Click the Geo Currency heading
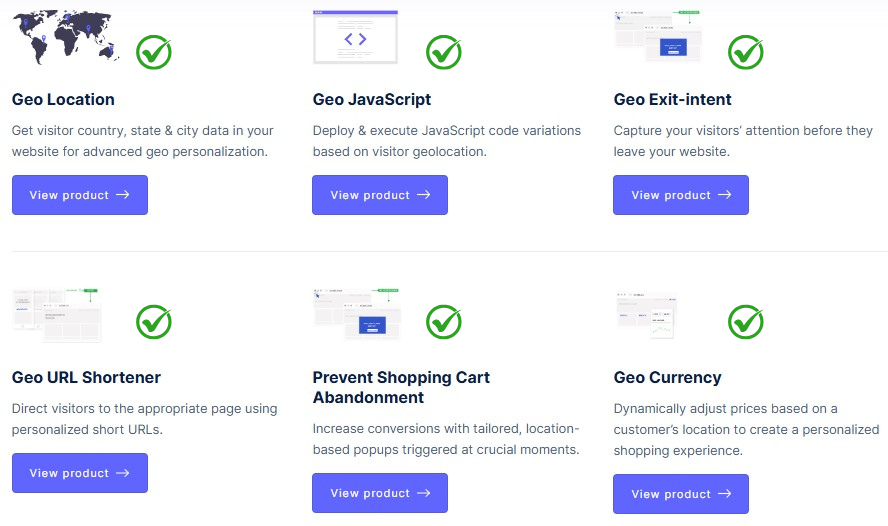Viewport: 888px width, 526px height. click(667, 377)
